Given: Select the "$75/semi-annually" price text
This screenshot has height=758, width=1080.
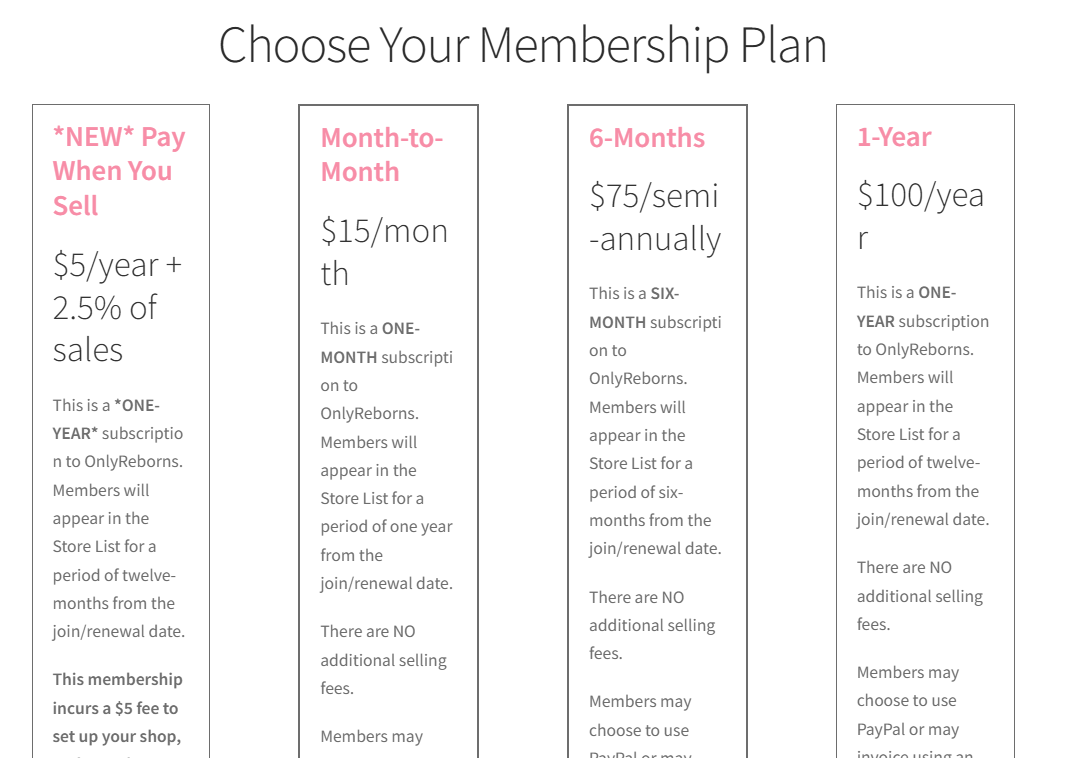Looking at the screenshot, I should coord(654,217).
